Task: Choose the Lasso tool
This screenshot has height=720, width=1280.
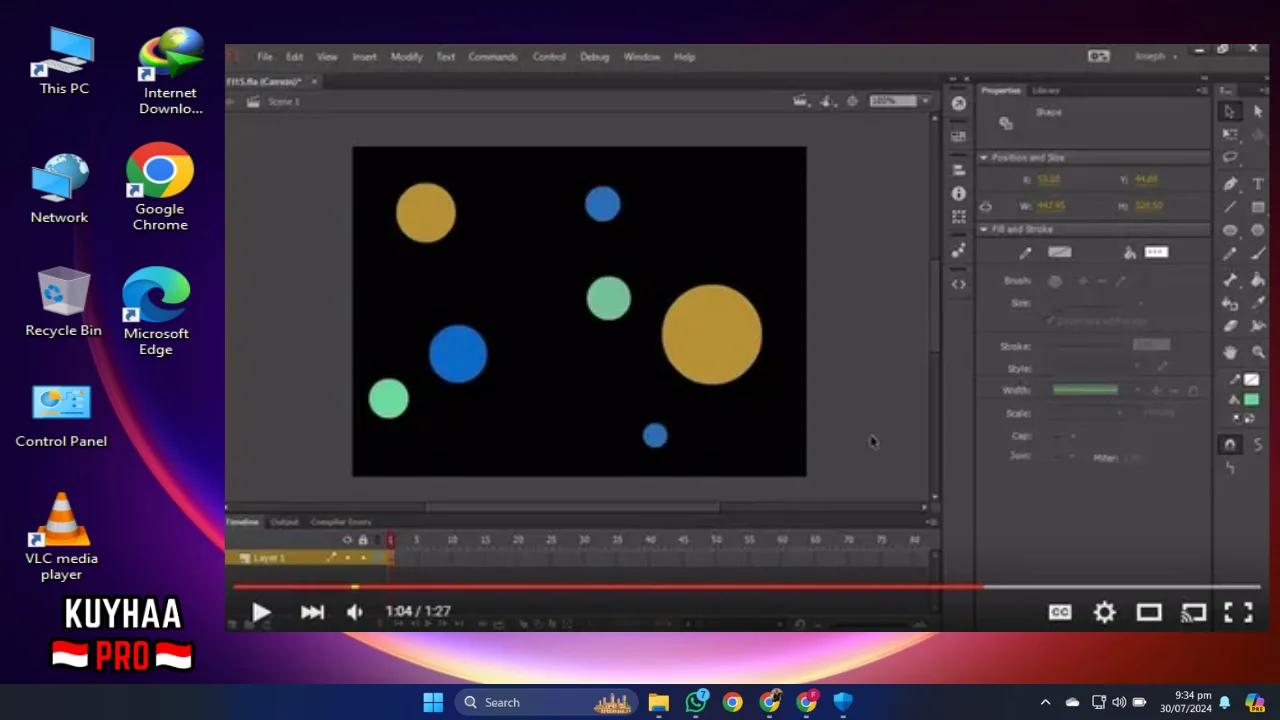Action: (1230, 157)
